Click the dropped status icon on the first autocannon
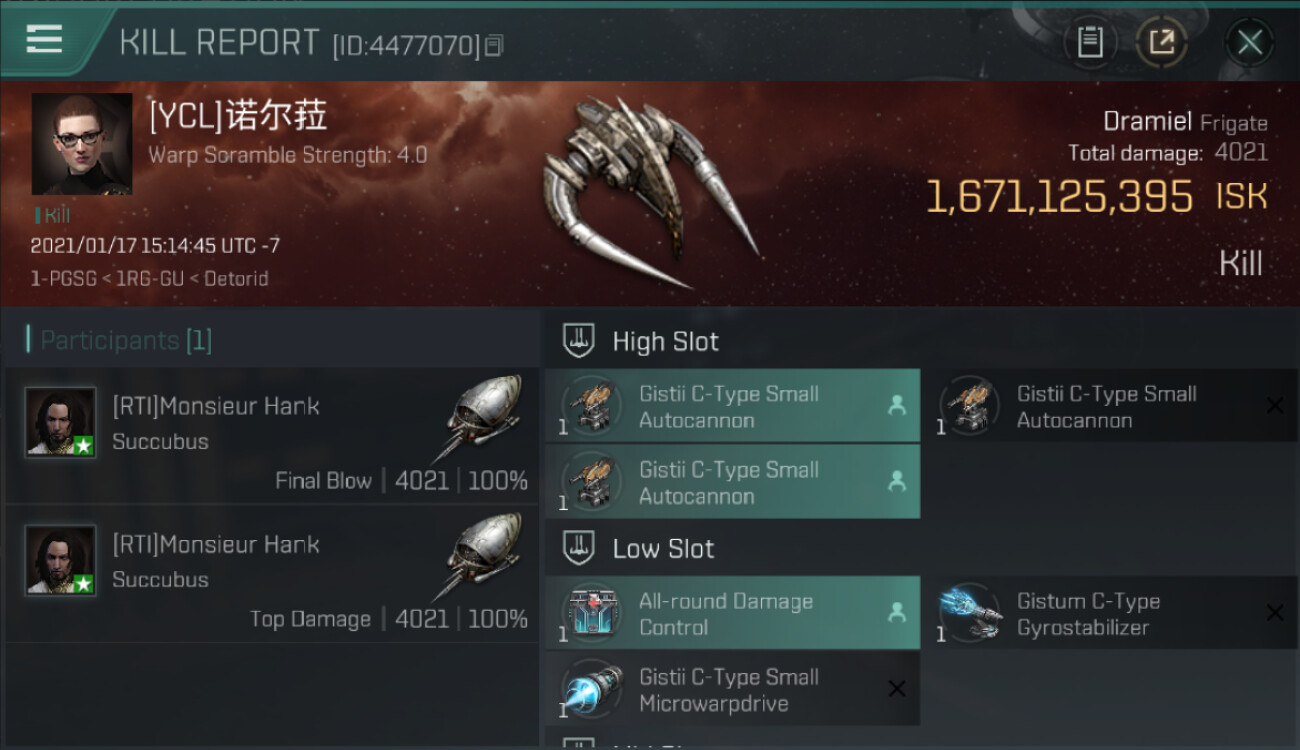The image size is (1300, 750). [x=897, y=405]
